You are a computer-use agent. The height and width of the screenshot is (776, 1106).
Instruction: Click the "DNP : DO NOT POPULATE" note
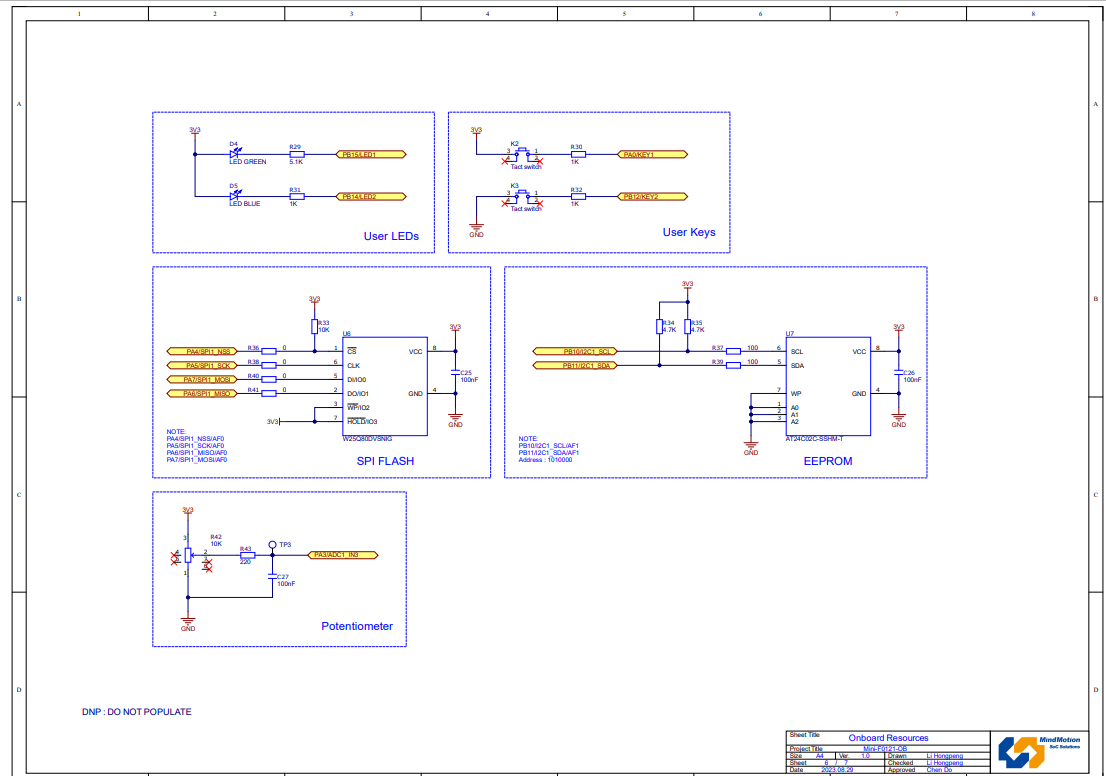click(x=137, y=712)
